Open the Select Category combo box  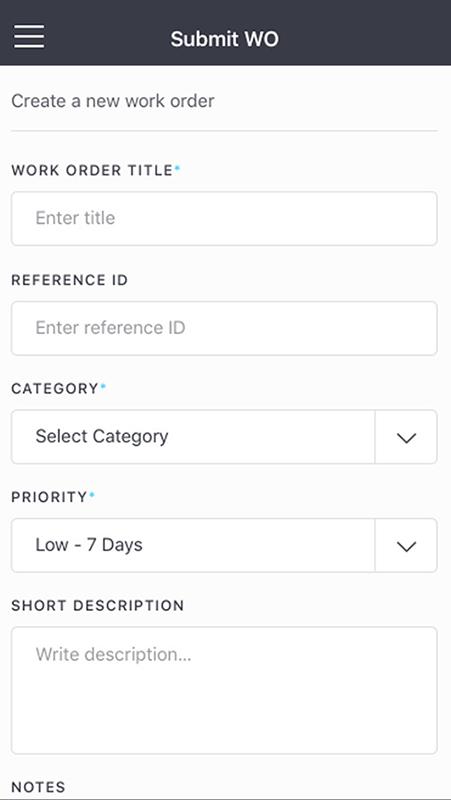(x=224, y=437)
